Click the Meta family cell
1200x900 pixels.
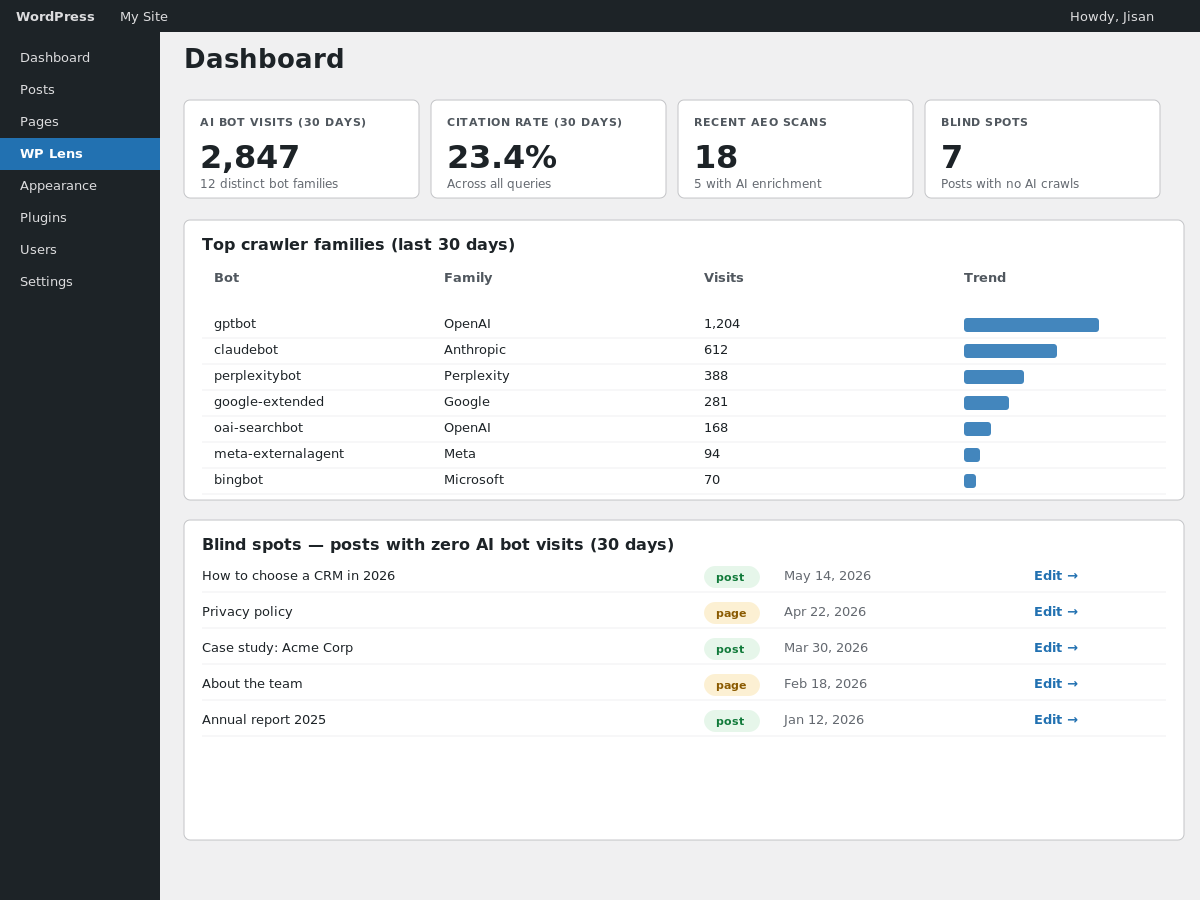coord(460,454)
